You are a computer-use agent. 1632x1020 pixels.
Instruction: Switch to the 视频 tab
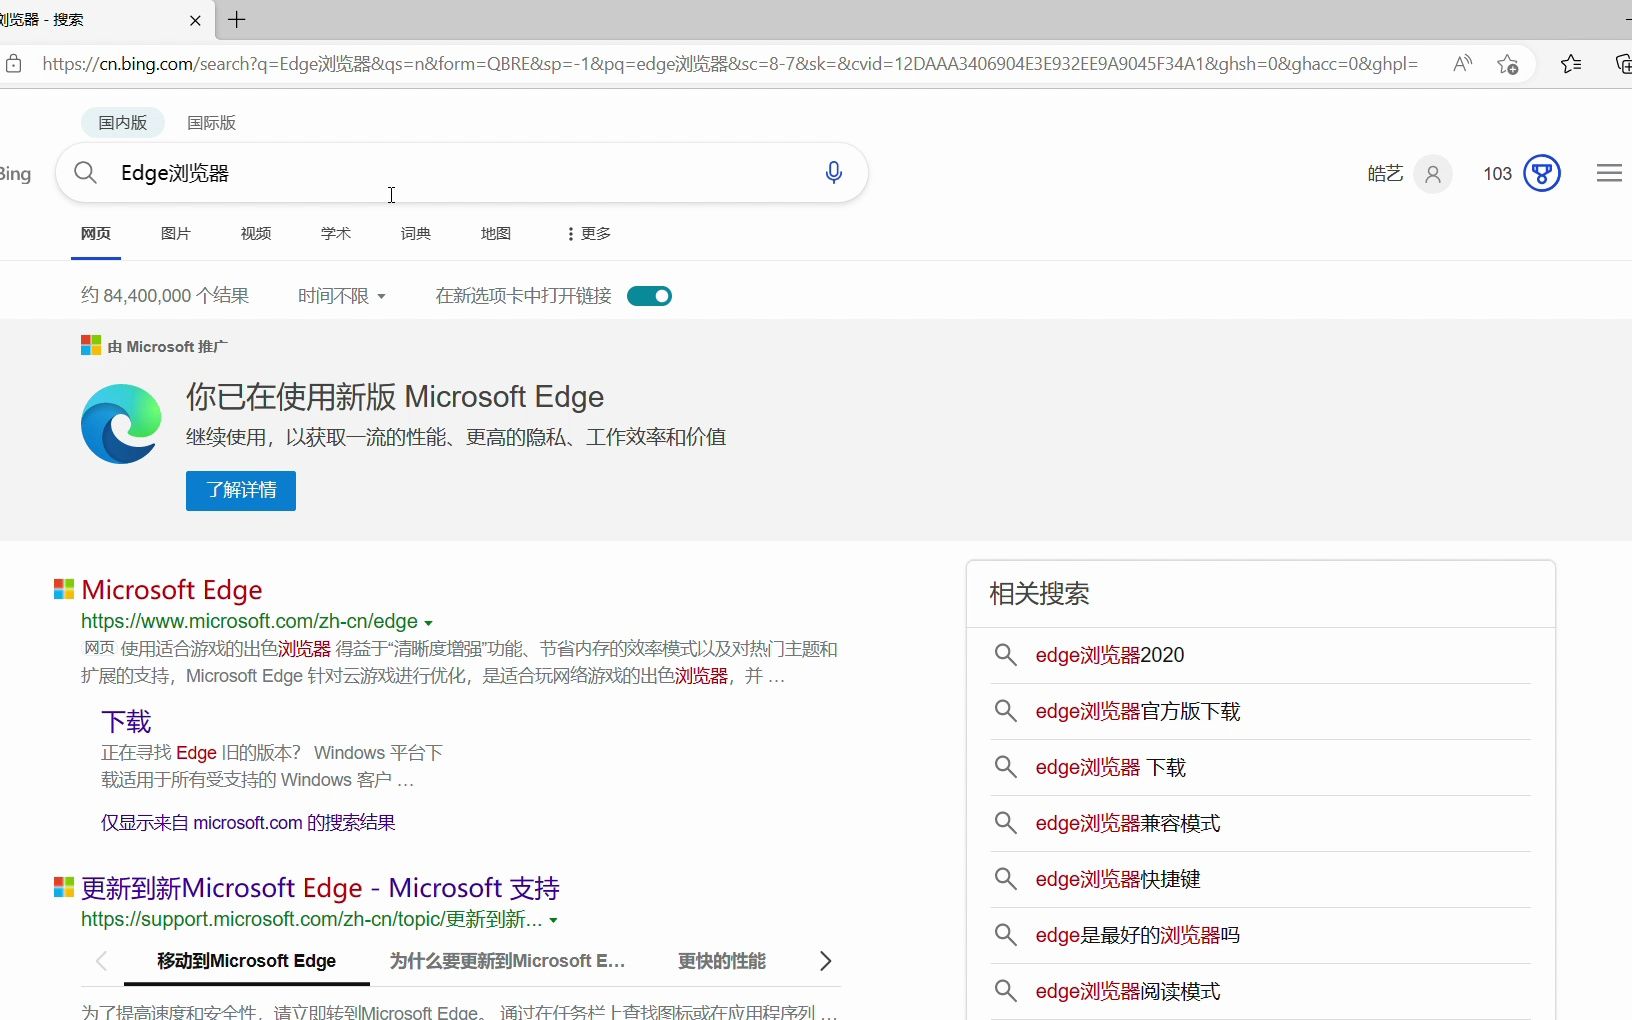tap(256, 233)
